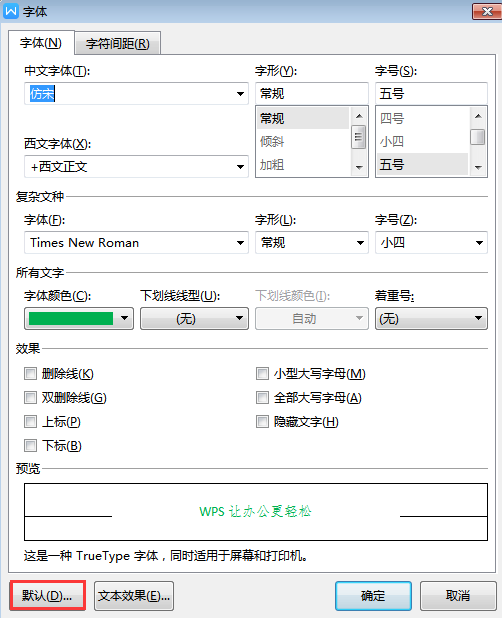Expand the 中文字体 dropdown arrow

(240, 94)
